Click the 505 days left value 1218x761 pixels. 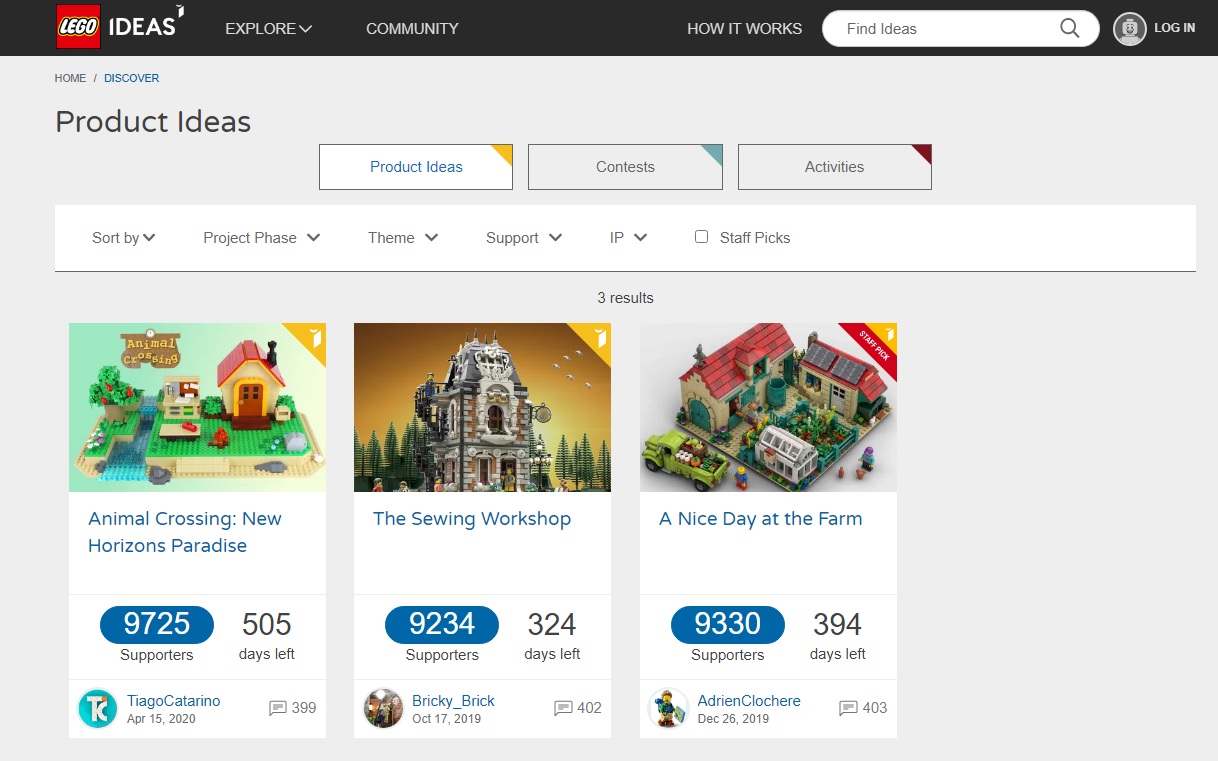[267, 625]
